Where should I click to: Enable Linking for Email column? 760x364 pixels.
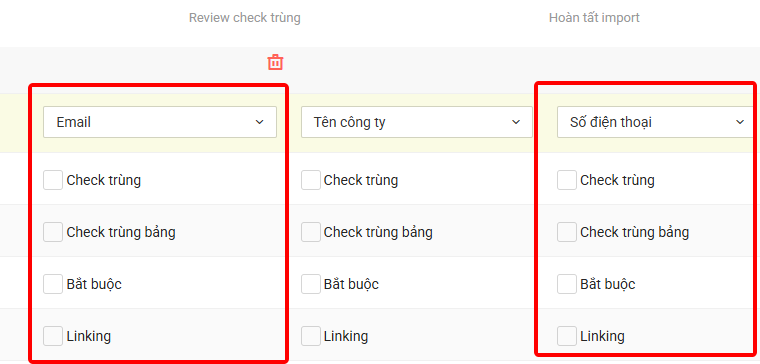(x=53, y=336)
